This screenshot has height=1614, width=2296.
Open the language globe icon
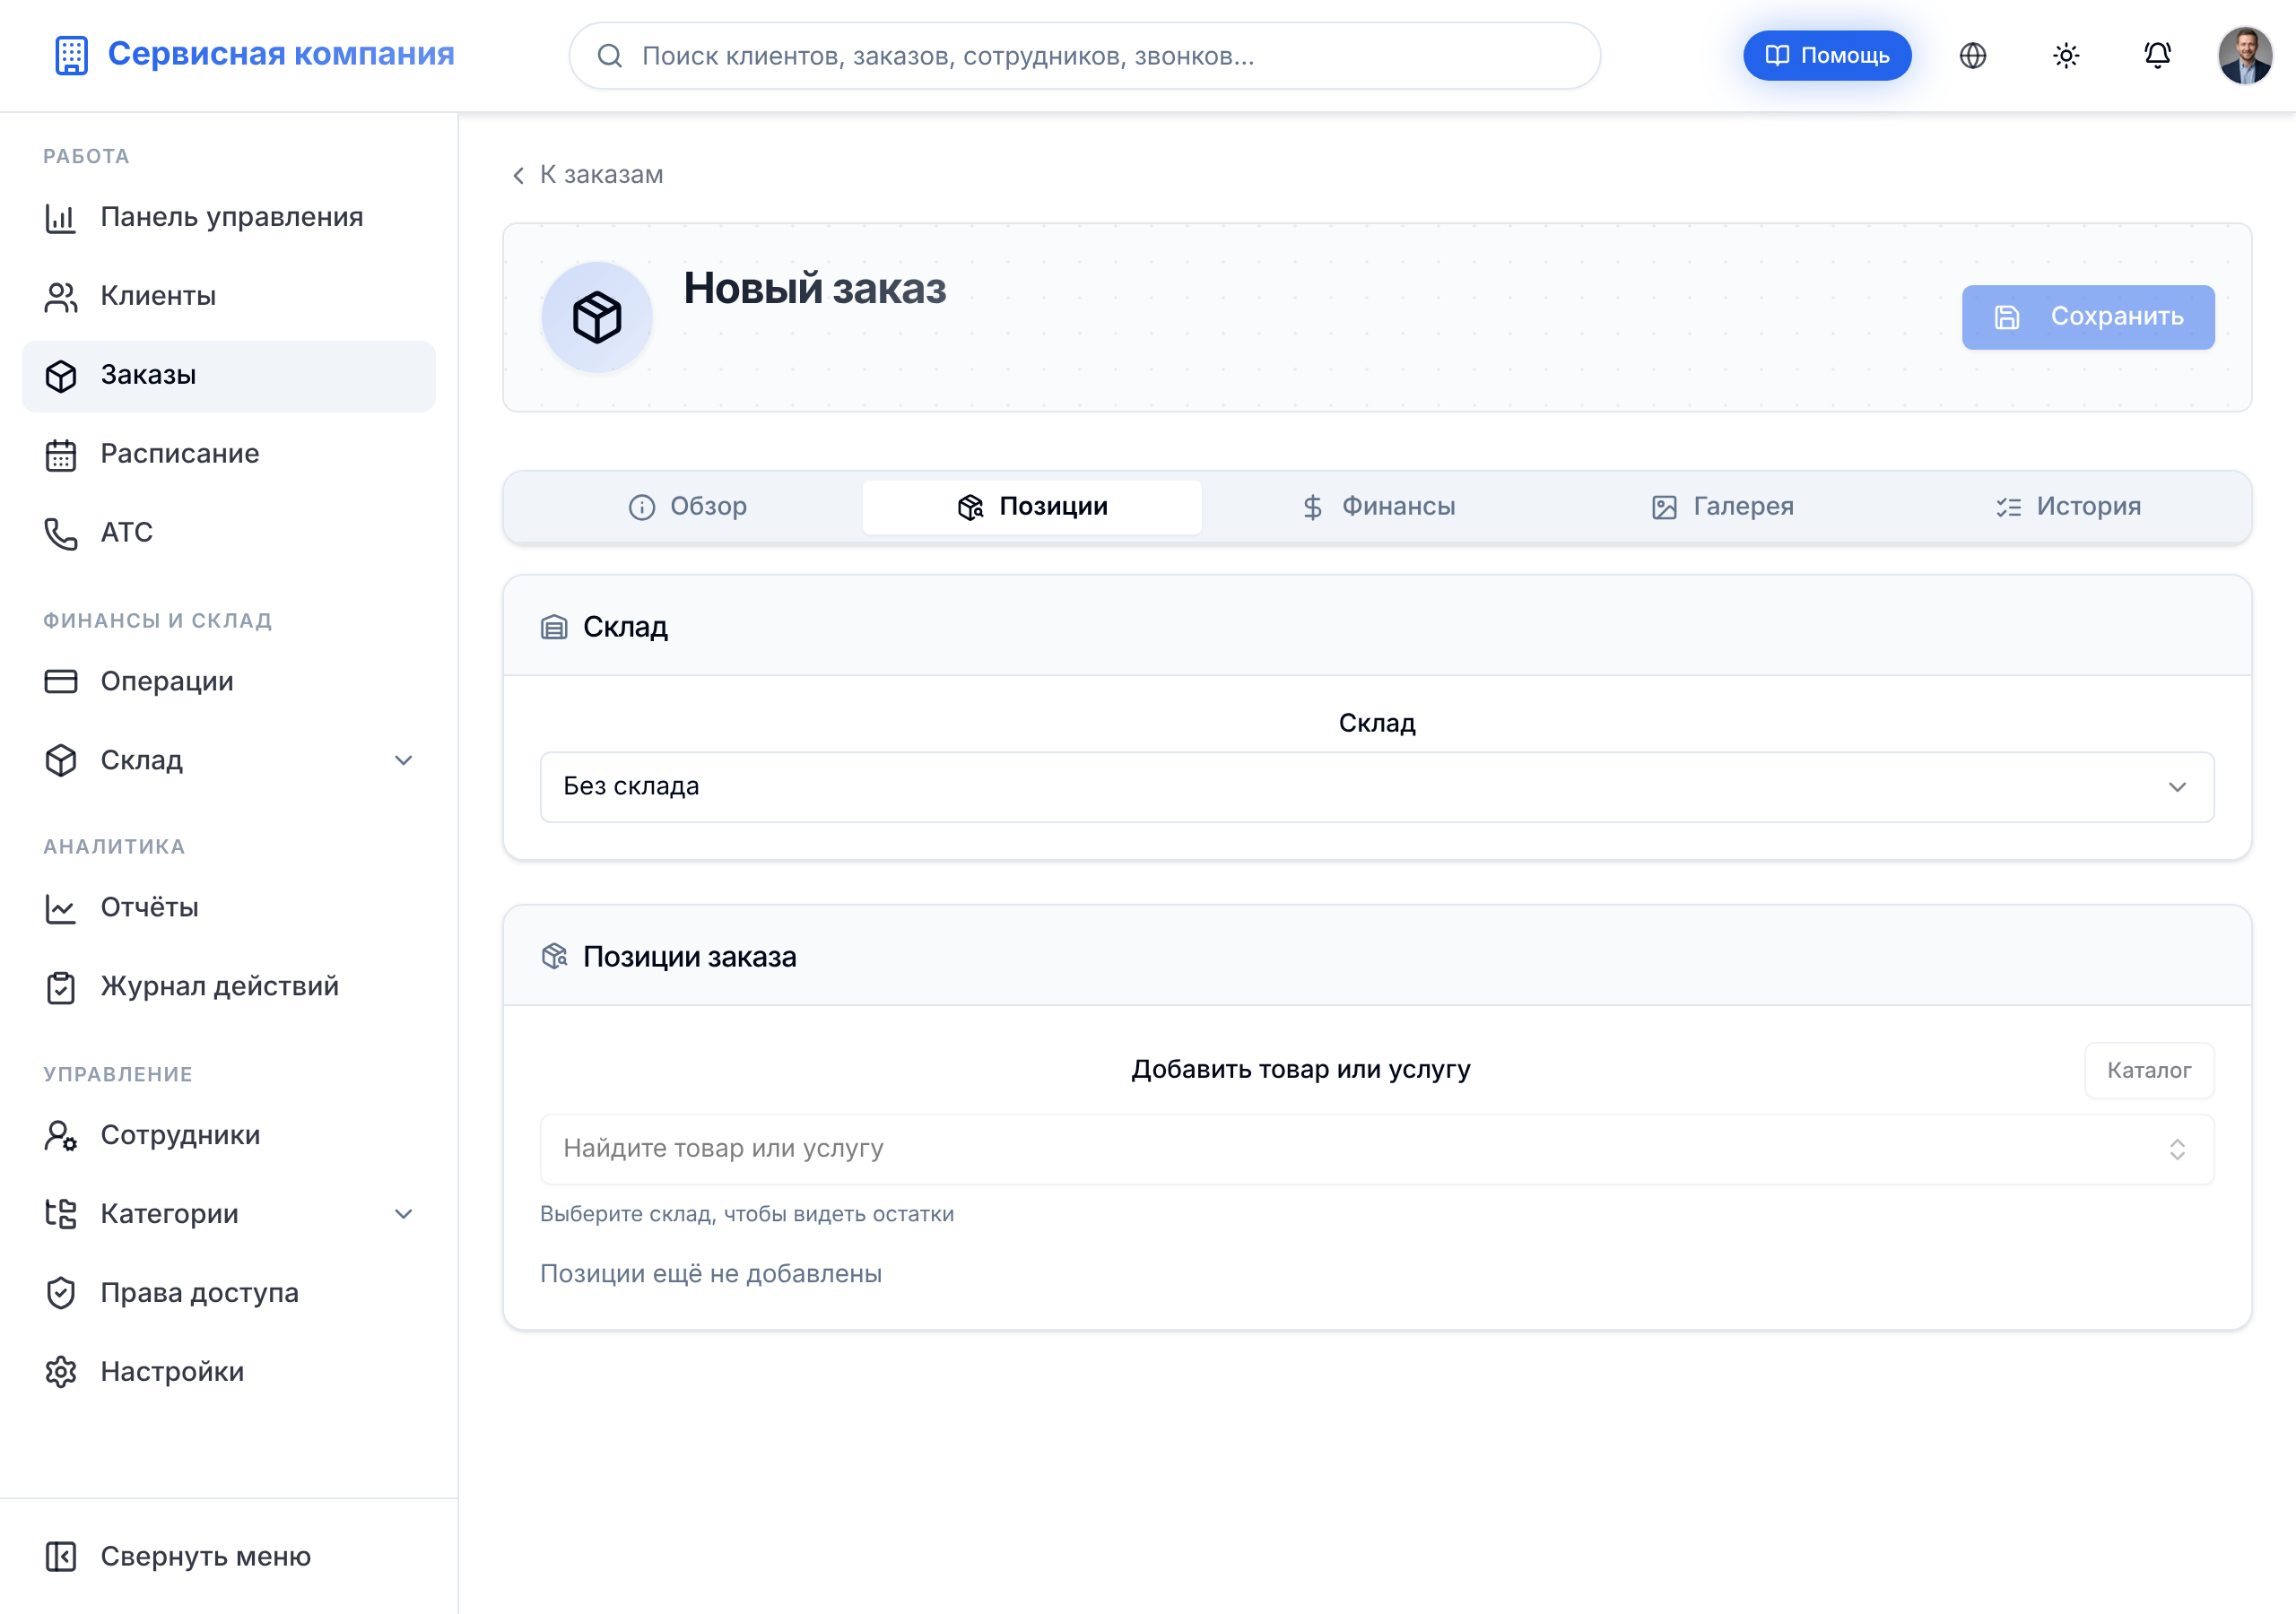(x=1972, y=56)
